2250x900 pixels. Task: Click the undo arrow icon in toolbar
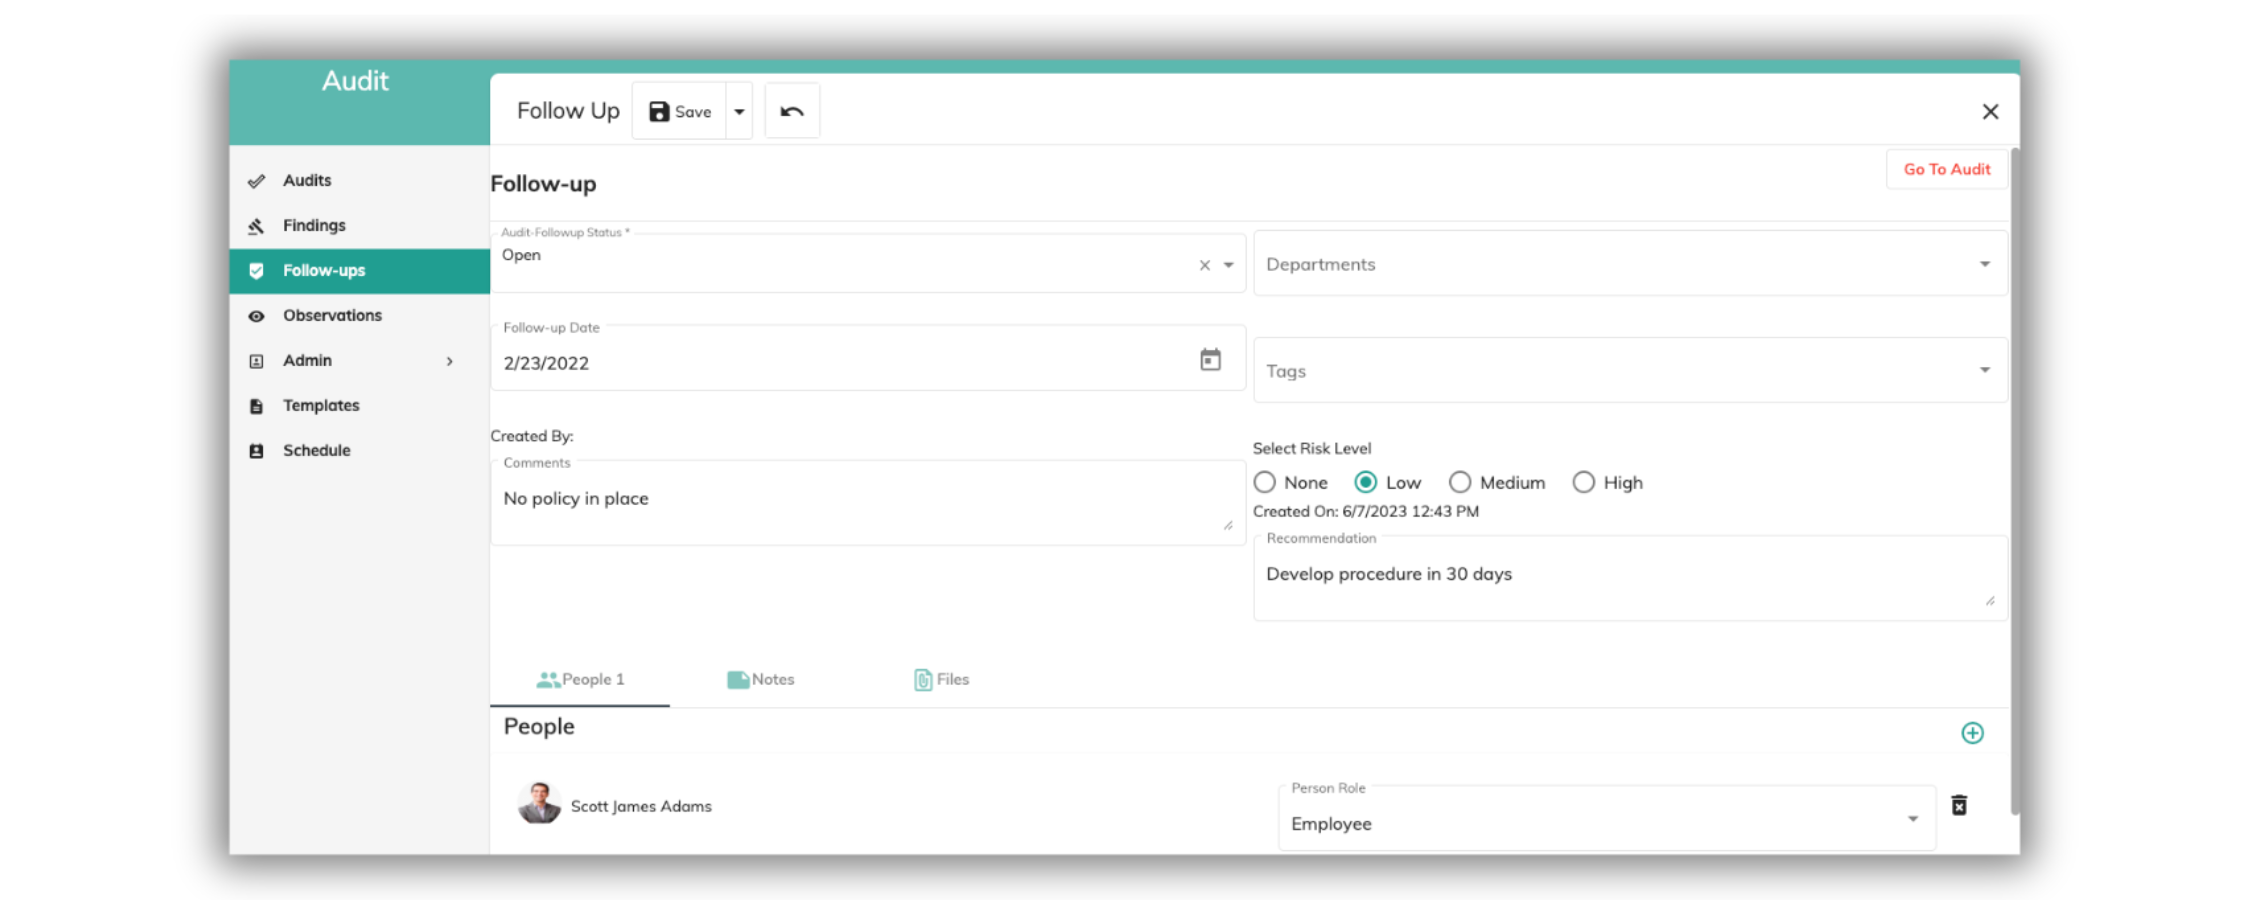point(791,111)
